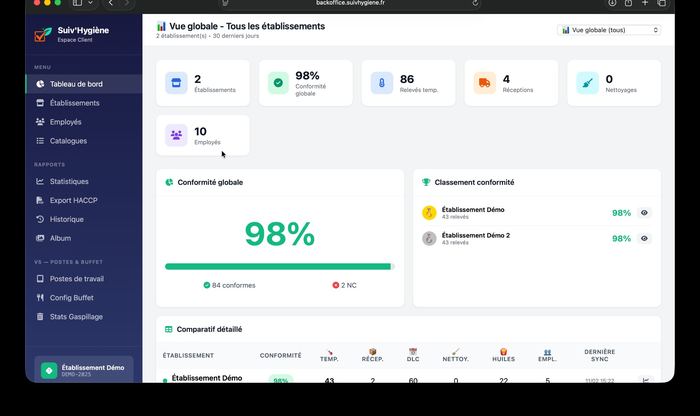Click the DERNIÈRE SYNC column header
Viewport: 700px width, 416px height.
pyautogui.click(x=600, y=355)
